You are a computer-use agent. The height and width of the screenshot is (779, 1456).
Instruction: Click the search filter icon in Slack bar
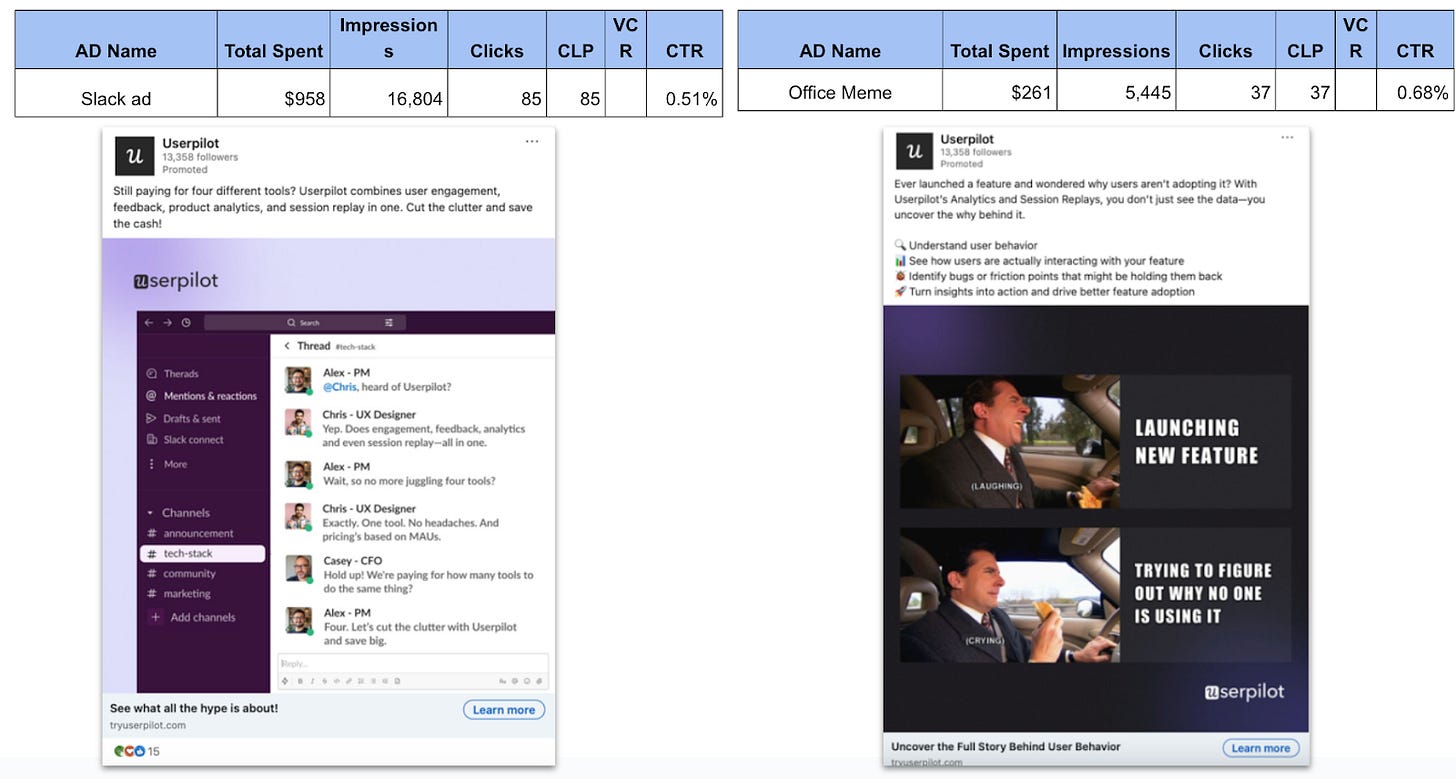tap(389, 323)
